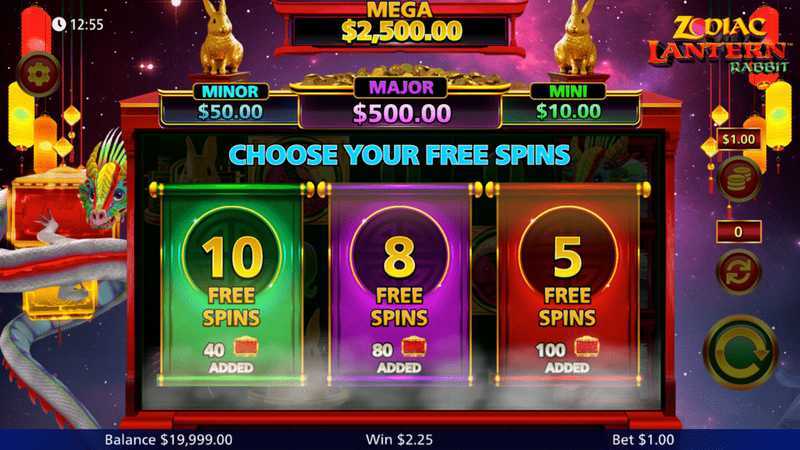Viewport: 800px width, 450px height.
Task: Click the large green spin button
Action: (x=740, y=352)
